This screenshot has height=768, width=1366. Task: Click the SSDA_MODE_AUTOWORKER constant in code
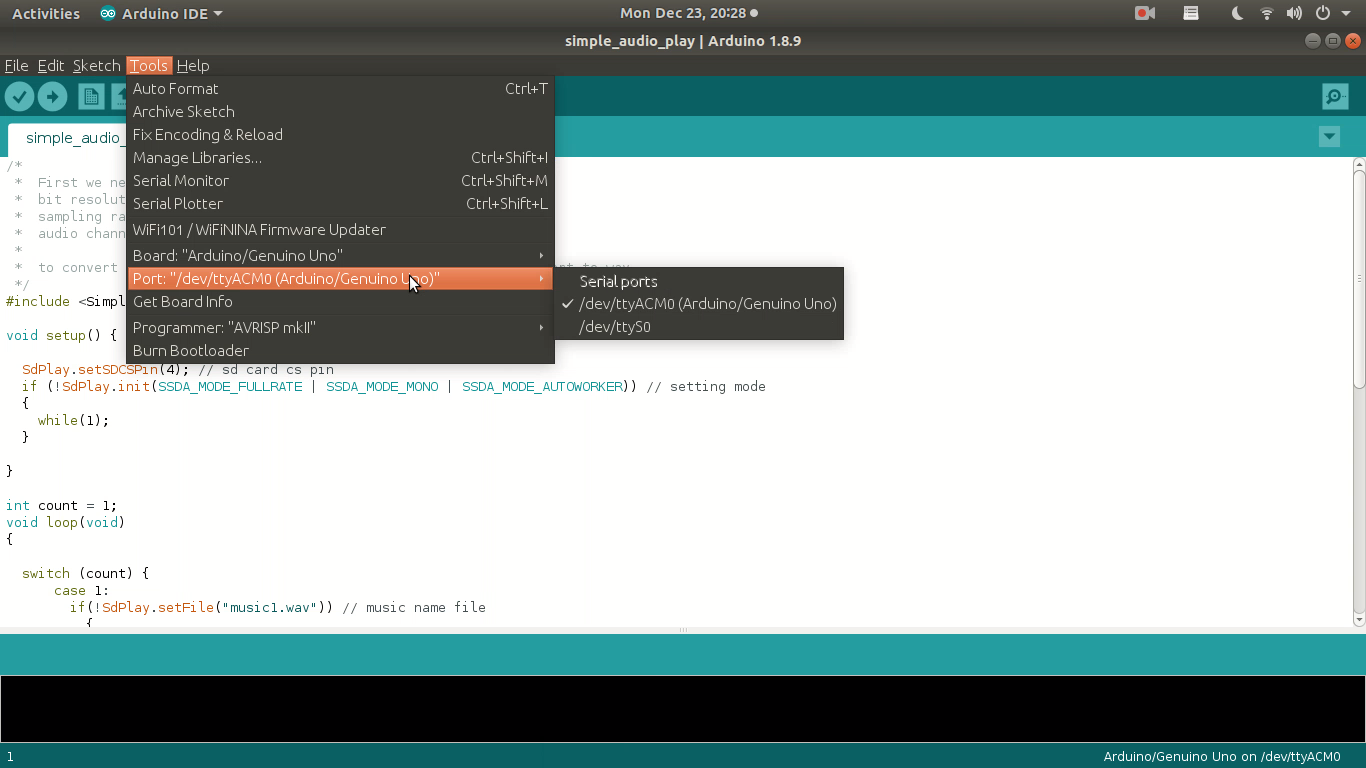(x=543, y=387)
